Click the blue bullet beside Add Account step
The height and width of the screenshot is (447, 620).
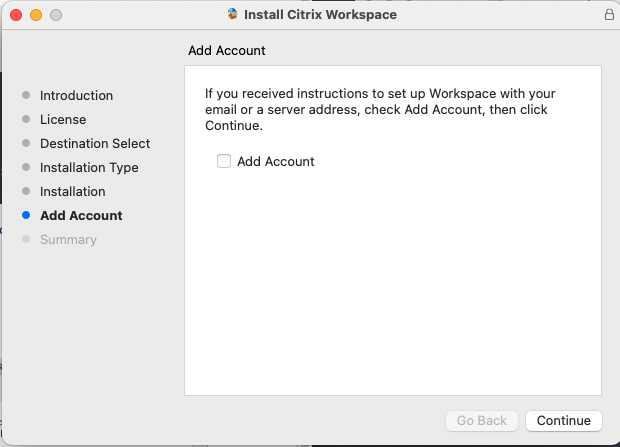tap(26, 216)
